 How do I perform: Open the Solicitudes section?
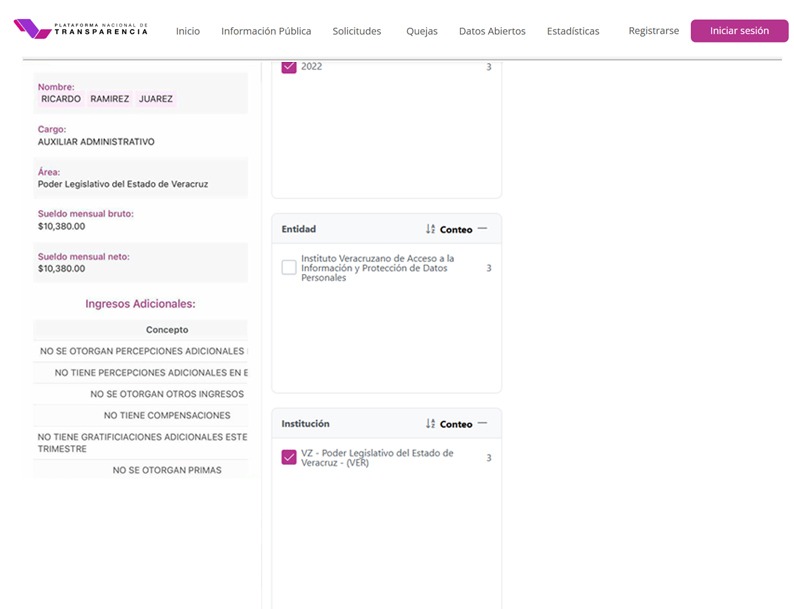click(x=357, y=31)
